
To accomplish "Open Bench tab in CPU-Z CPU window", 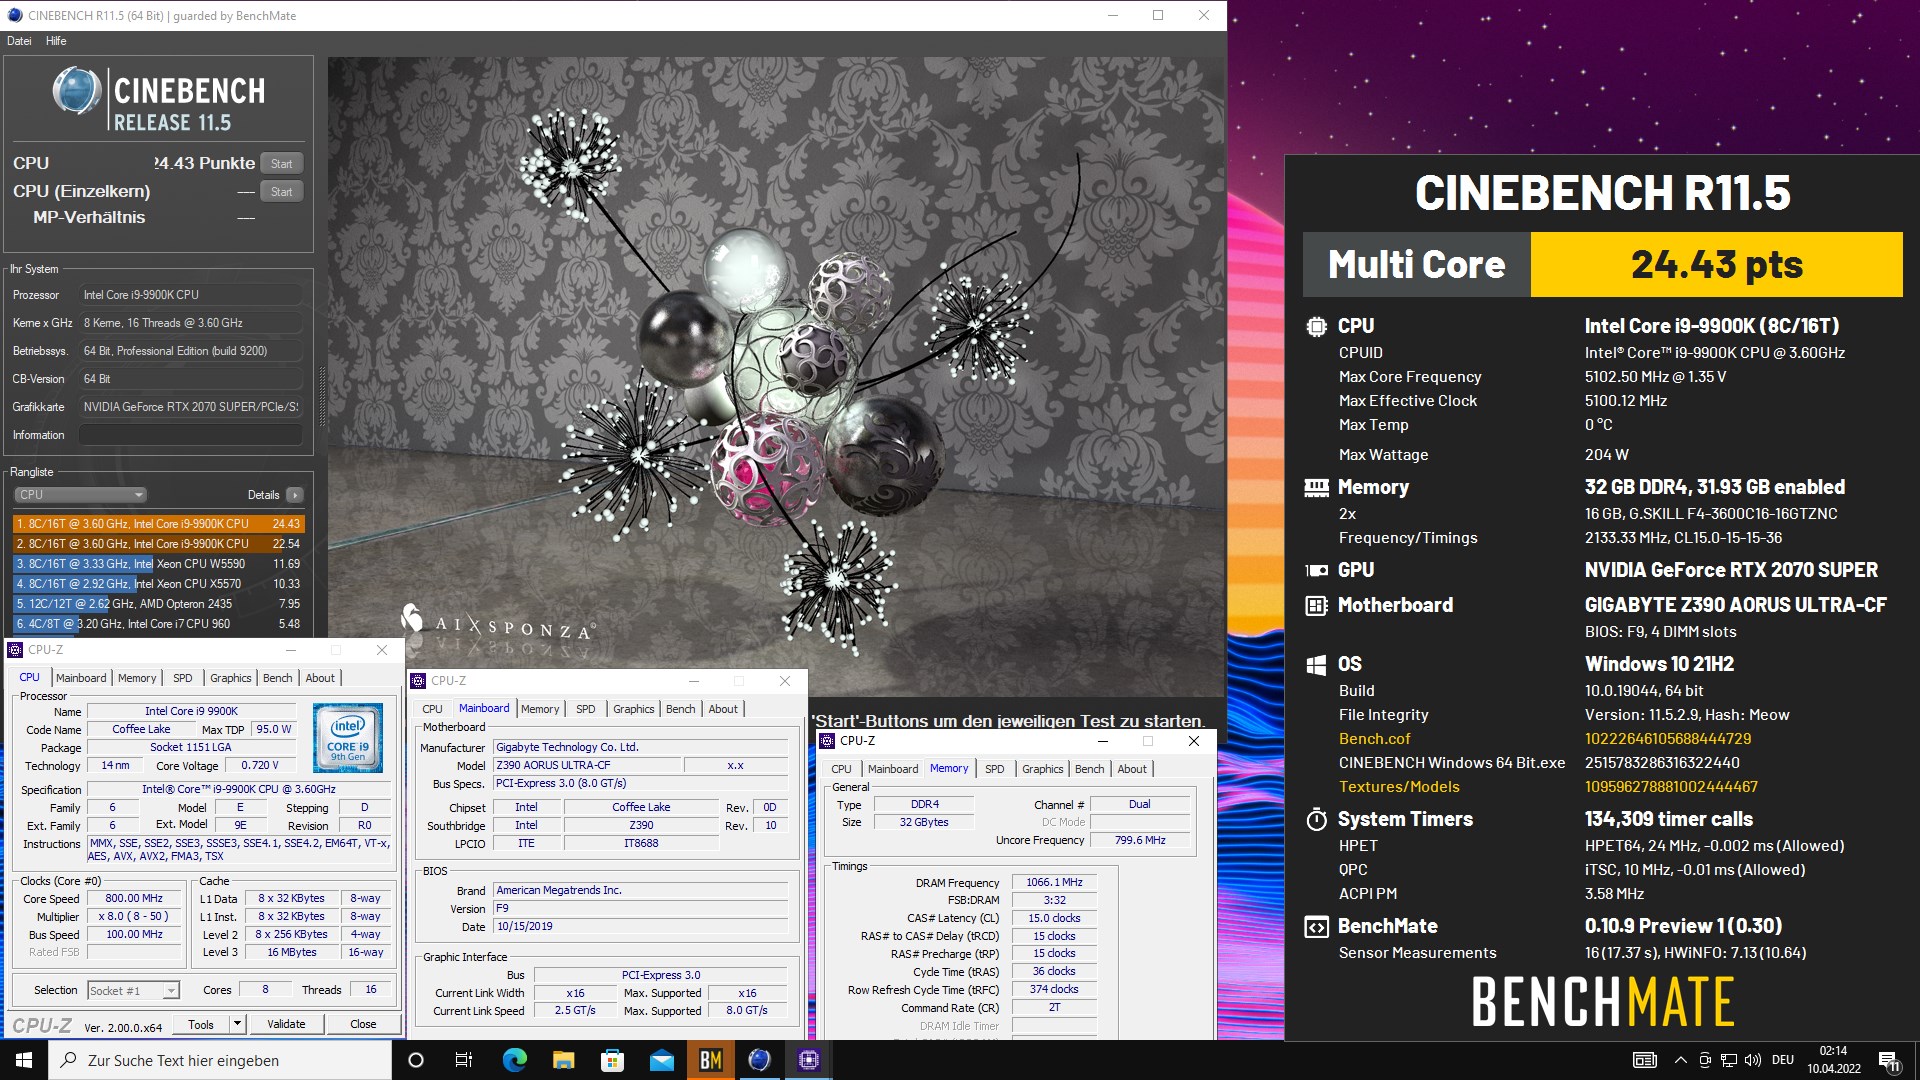I will coord(277,678).
